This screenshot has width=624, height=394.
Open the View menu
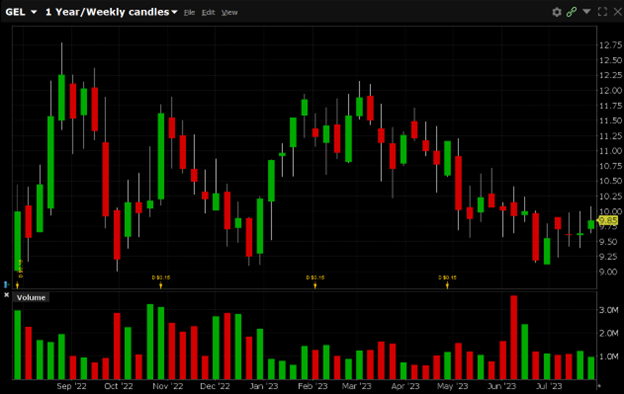pos(230,13)
